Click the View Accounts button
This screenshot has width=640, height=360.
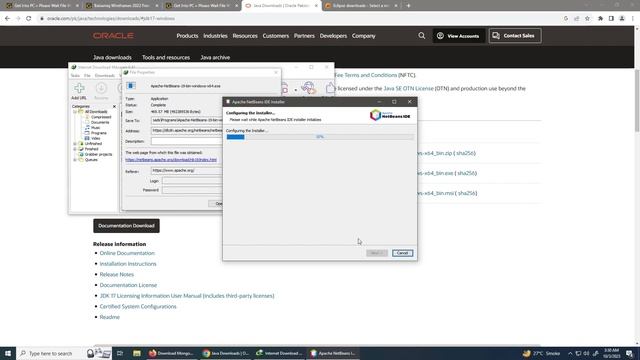coord(459,36)
